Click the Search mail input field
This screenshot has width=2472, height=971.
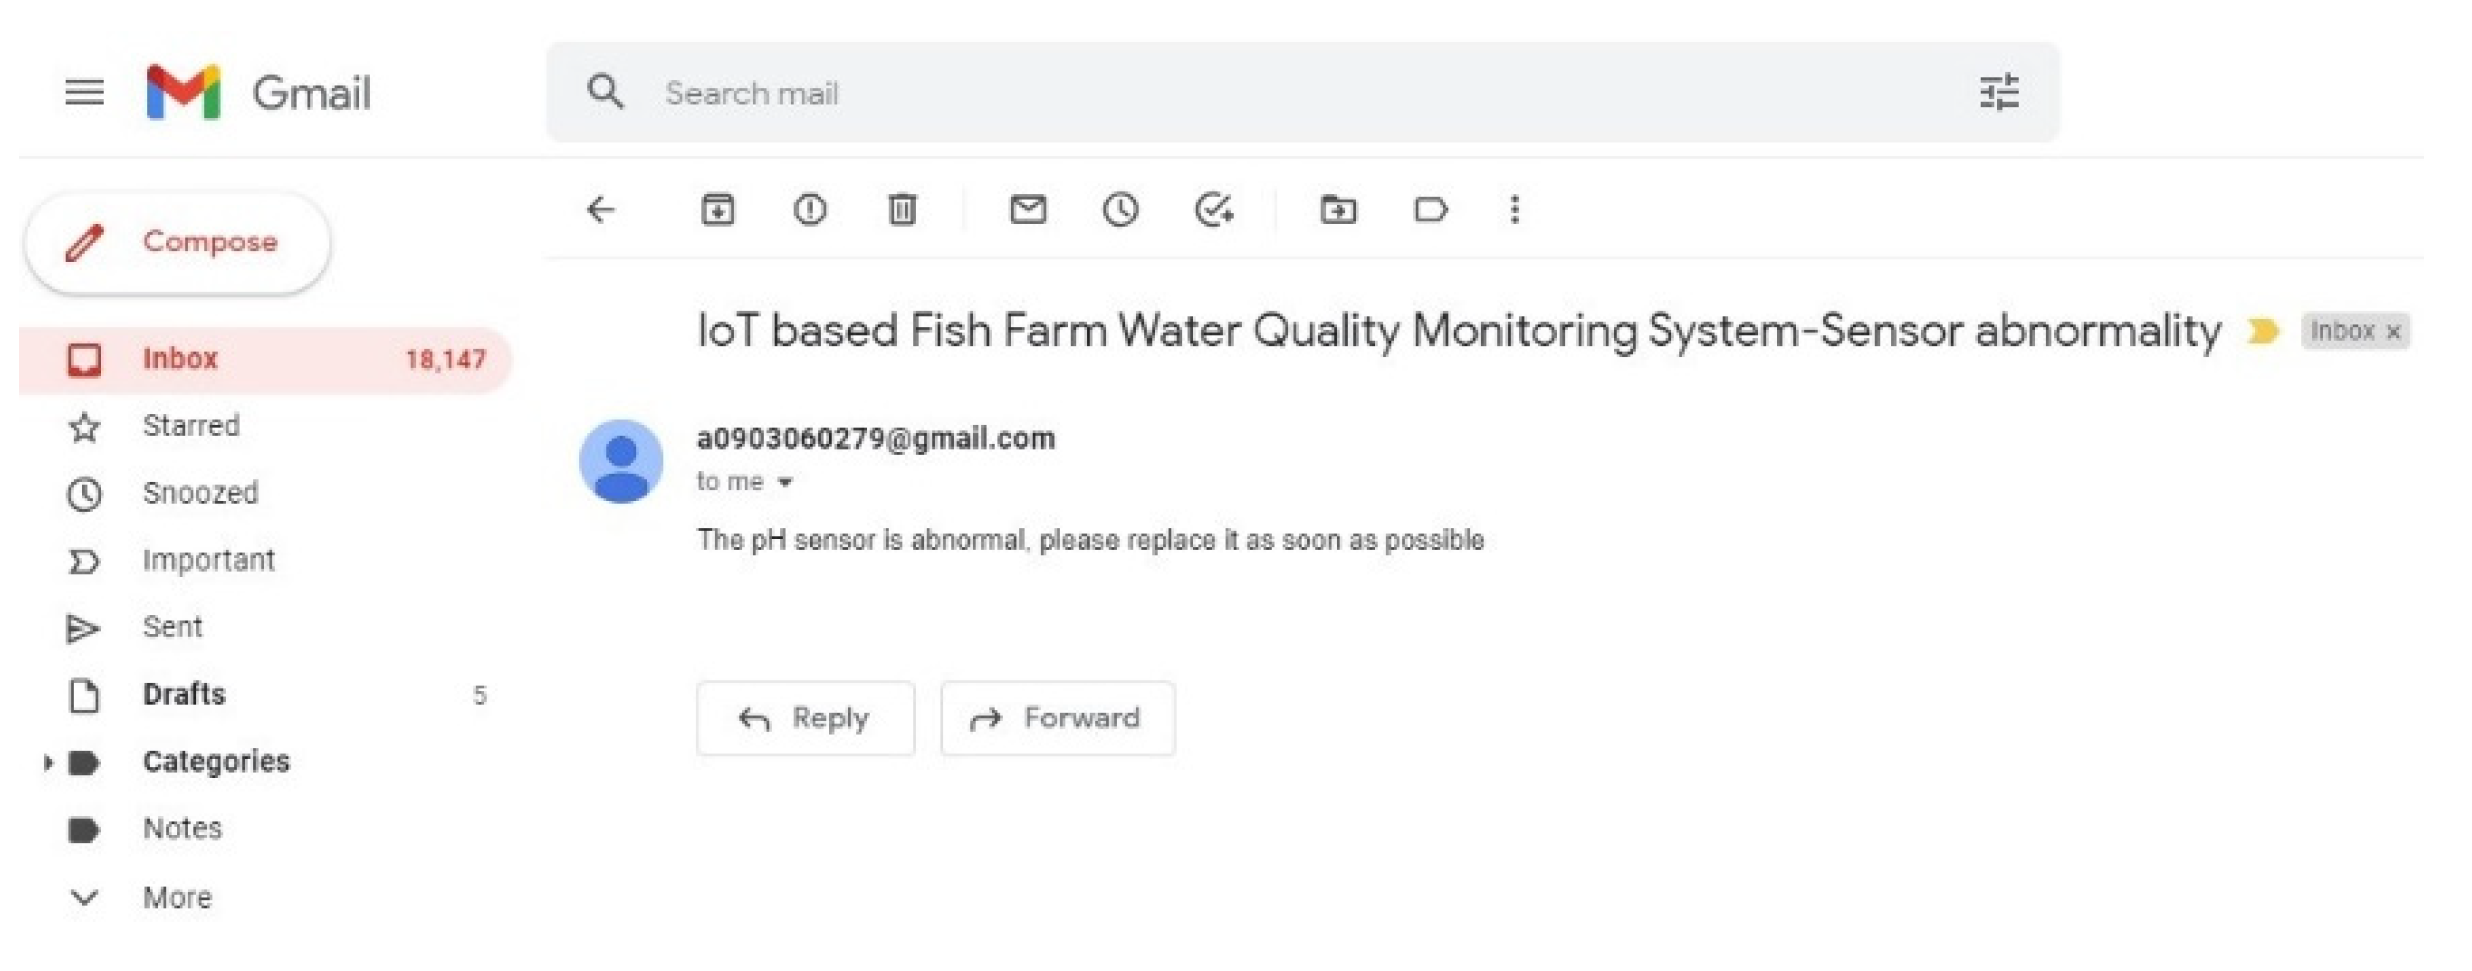click(1200, 93)
